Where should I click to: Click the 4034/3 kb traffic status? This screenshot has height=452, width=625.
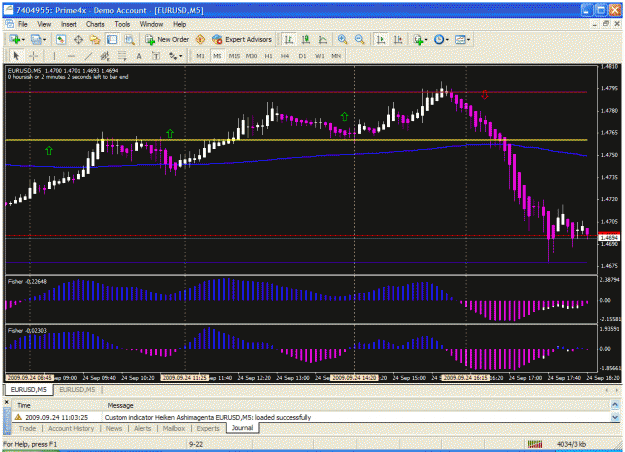[x=571, y=444]
